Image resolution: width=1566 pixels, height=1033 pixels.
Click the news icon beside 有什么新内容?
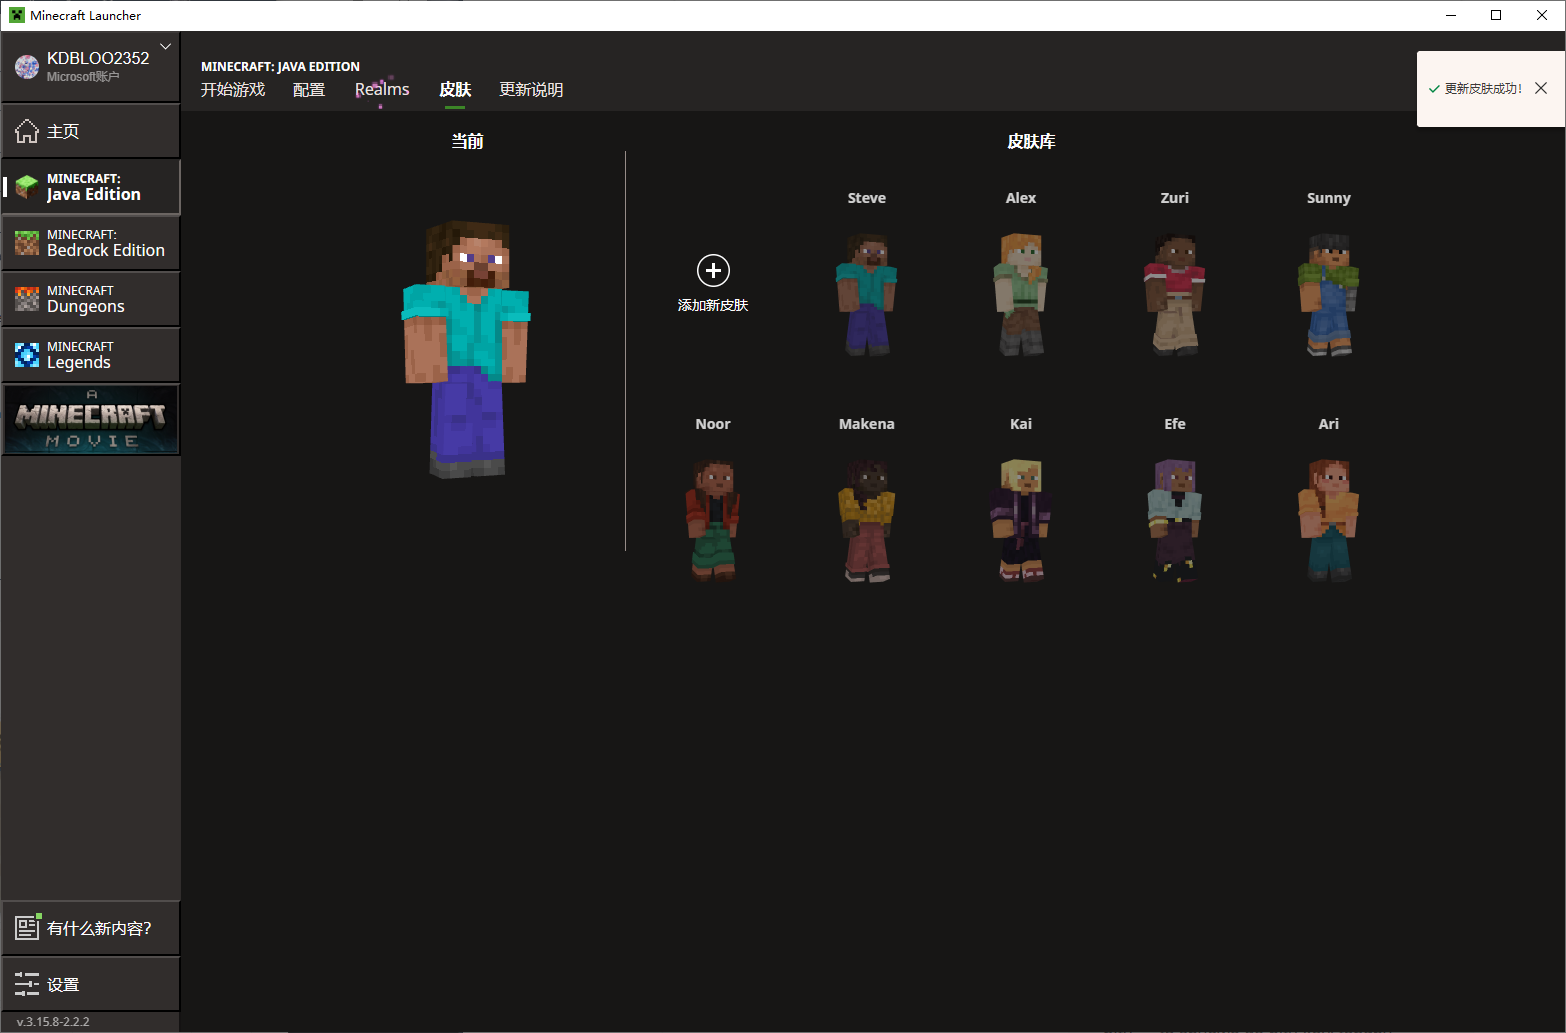pyautogui.click(x=27, y=928)
